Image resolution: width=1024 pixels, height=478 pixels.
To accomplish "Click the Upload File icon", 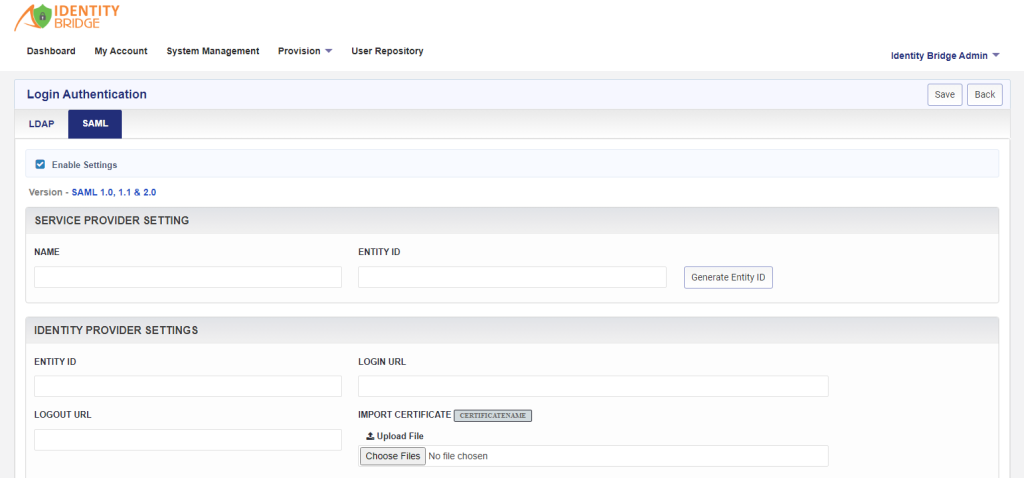I will [x=370, y=436].
